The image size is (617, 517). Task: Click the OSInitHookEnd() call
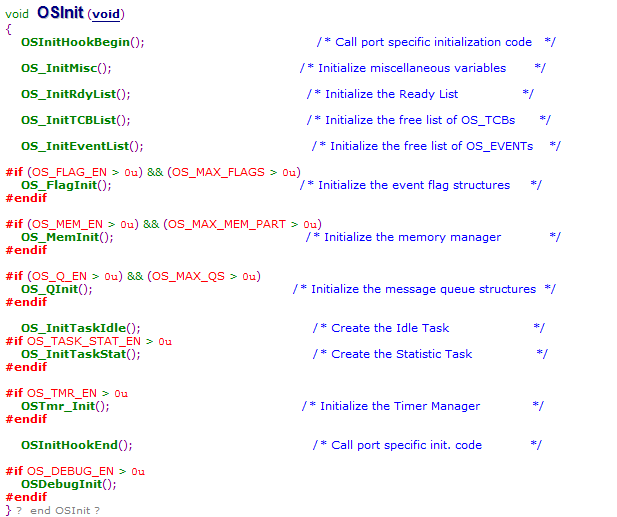(x=77, y=445)
